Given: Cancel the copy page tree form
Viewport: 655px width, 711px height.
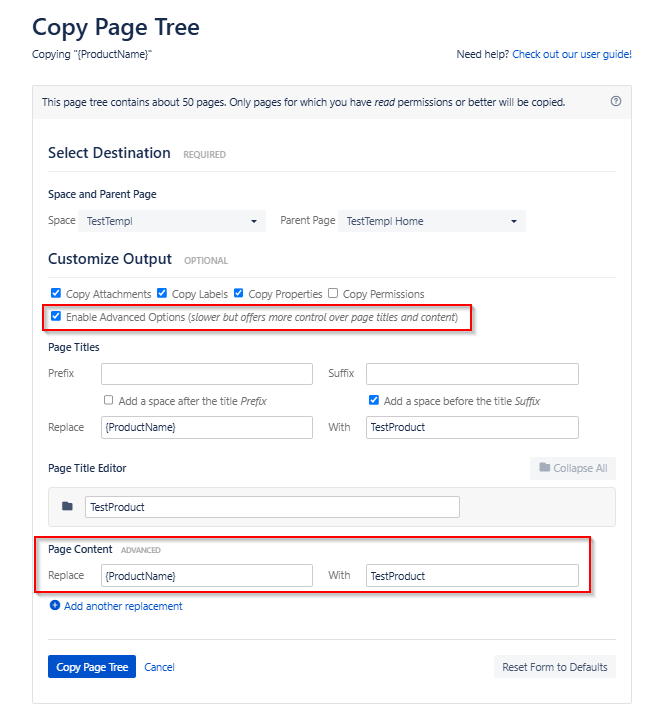Looking at the screenshot, I should coord(159,667).
